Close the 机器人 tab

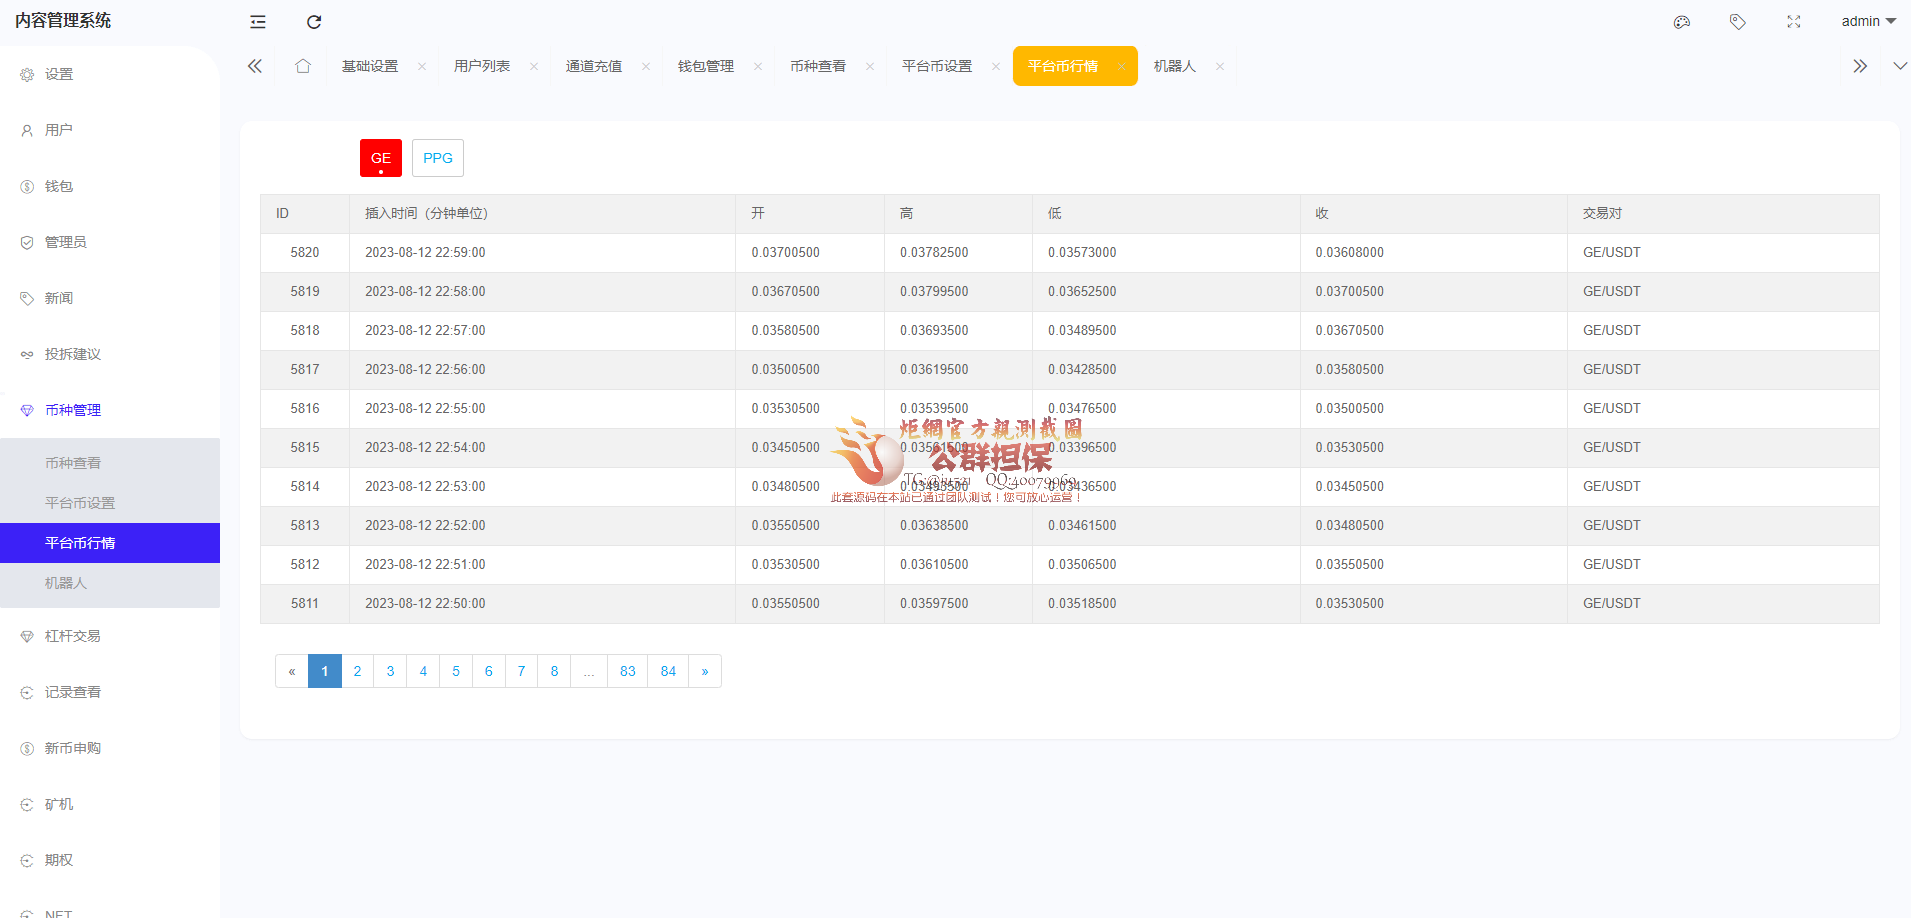click(x=1220, y=67)
